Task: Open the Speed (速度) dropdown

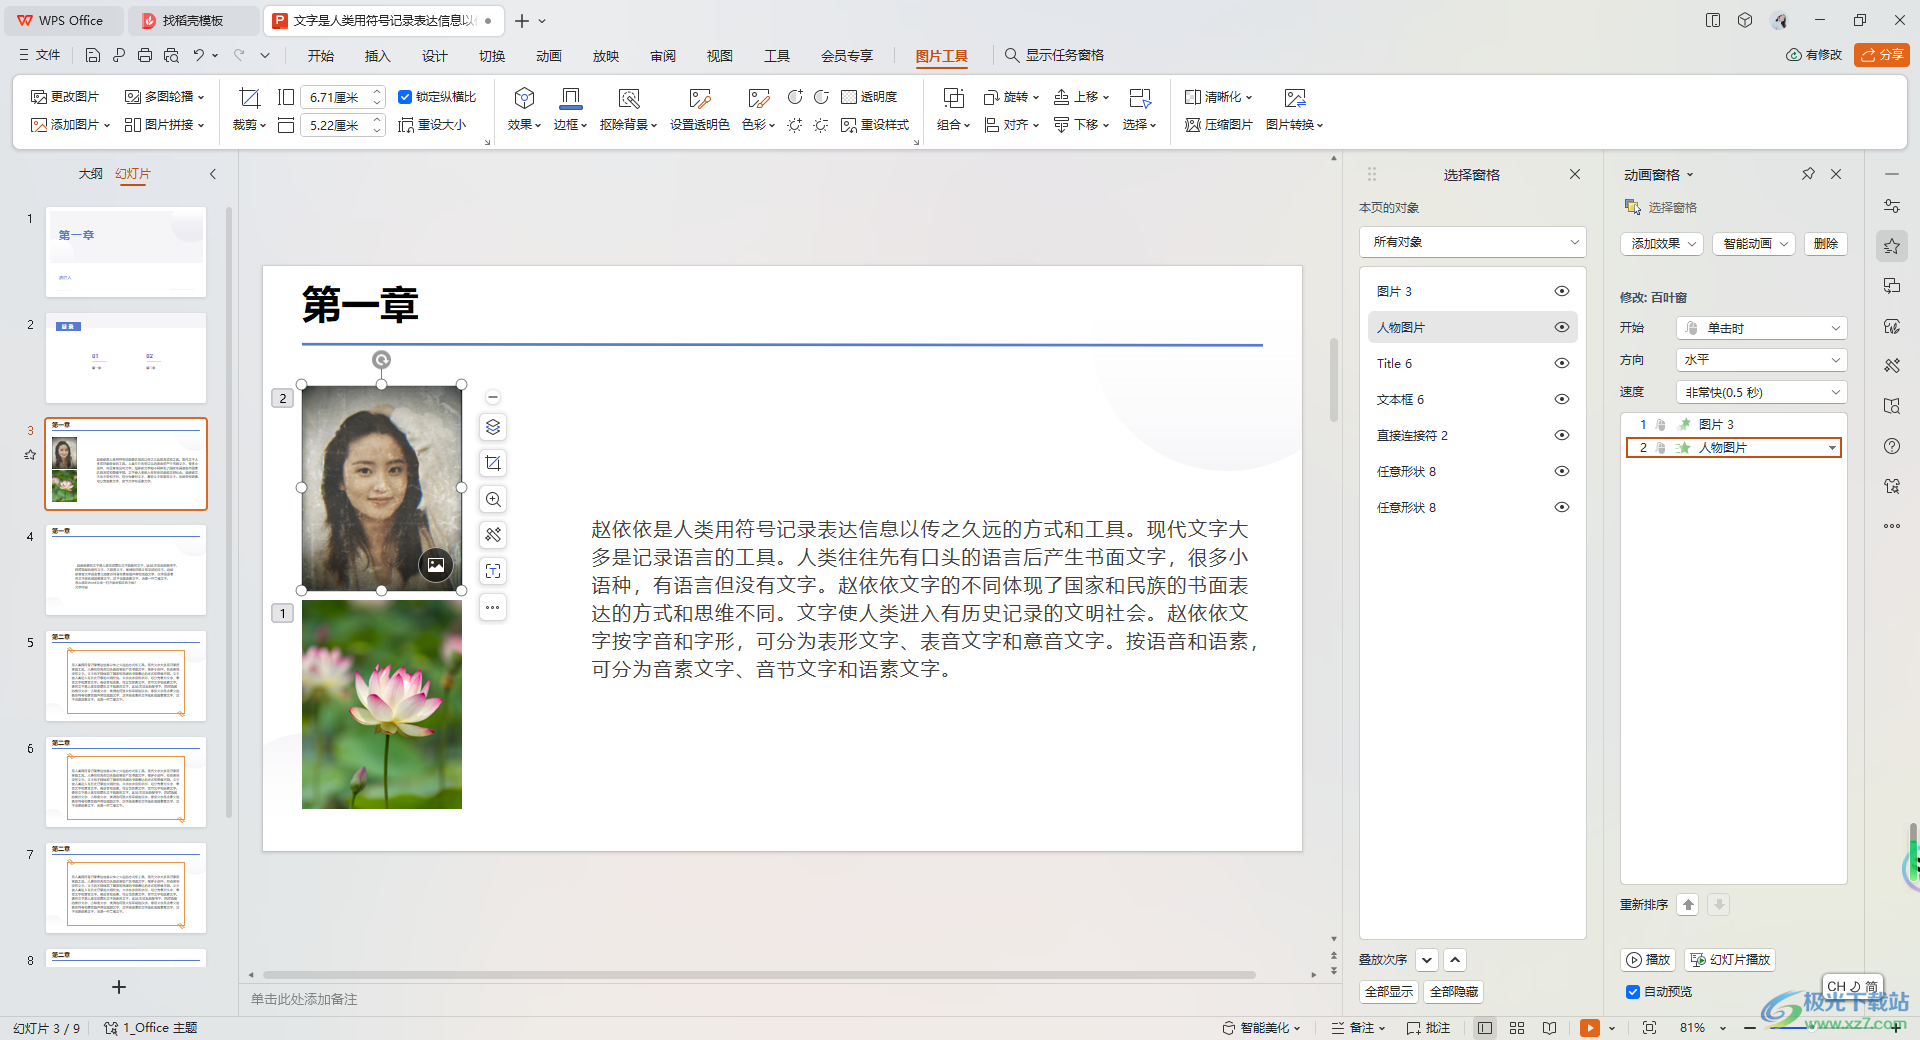Action: (1761, 392)
